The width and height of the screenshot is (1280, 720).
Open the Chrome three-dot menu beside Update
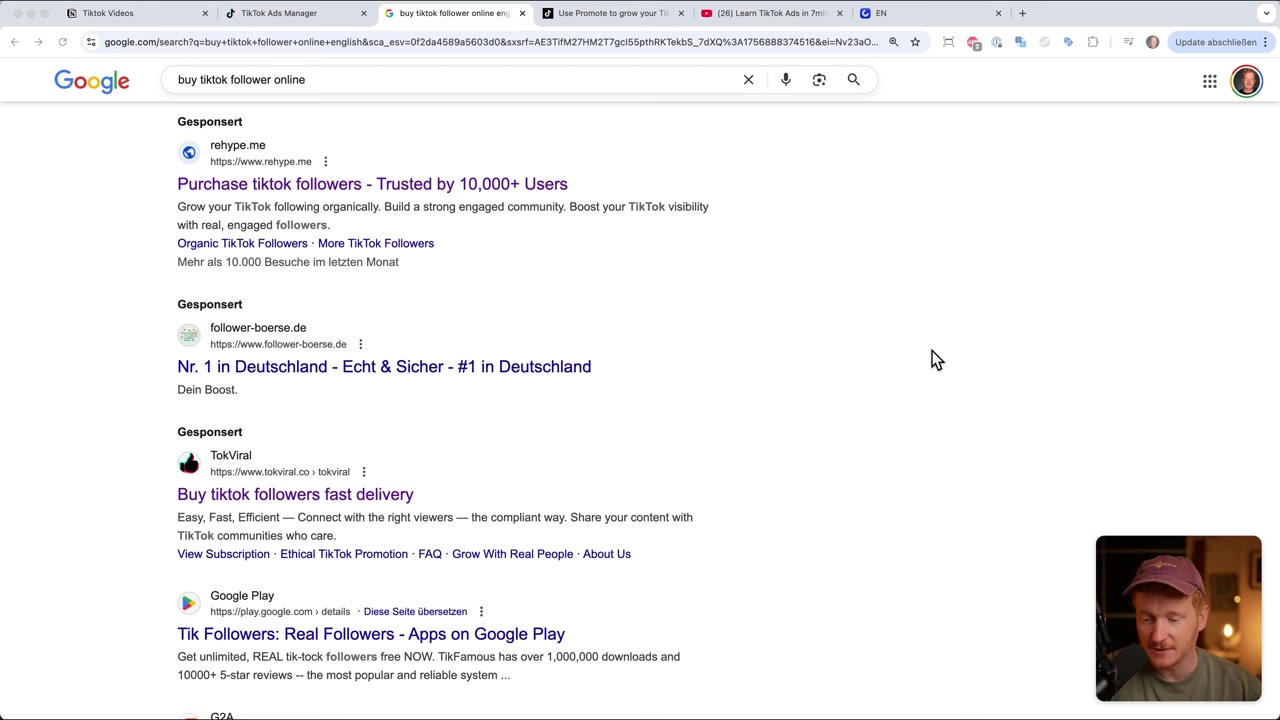pyautogui.click(x=1265, y=42)
